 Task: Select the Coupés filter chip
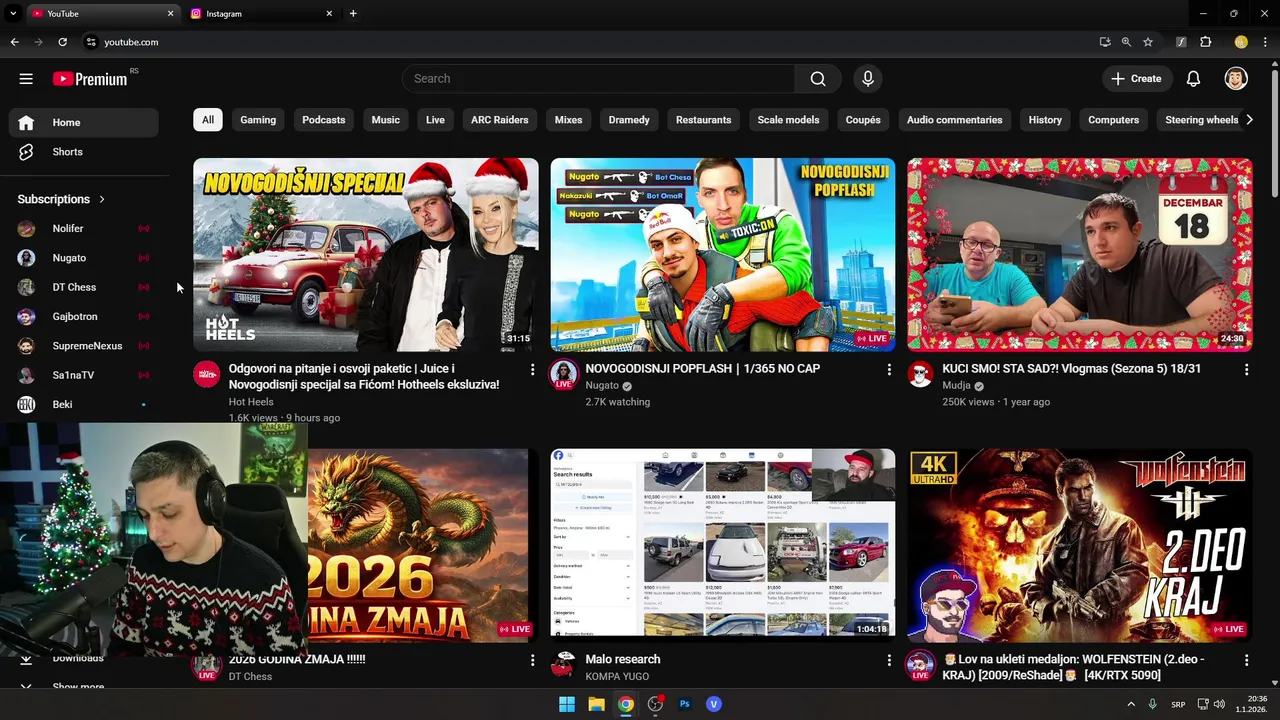coord(863,120)
